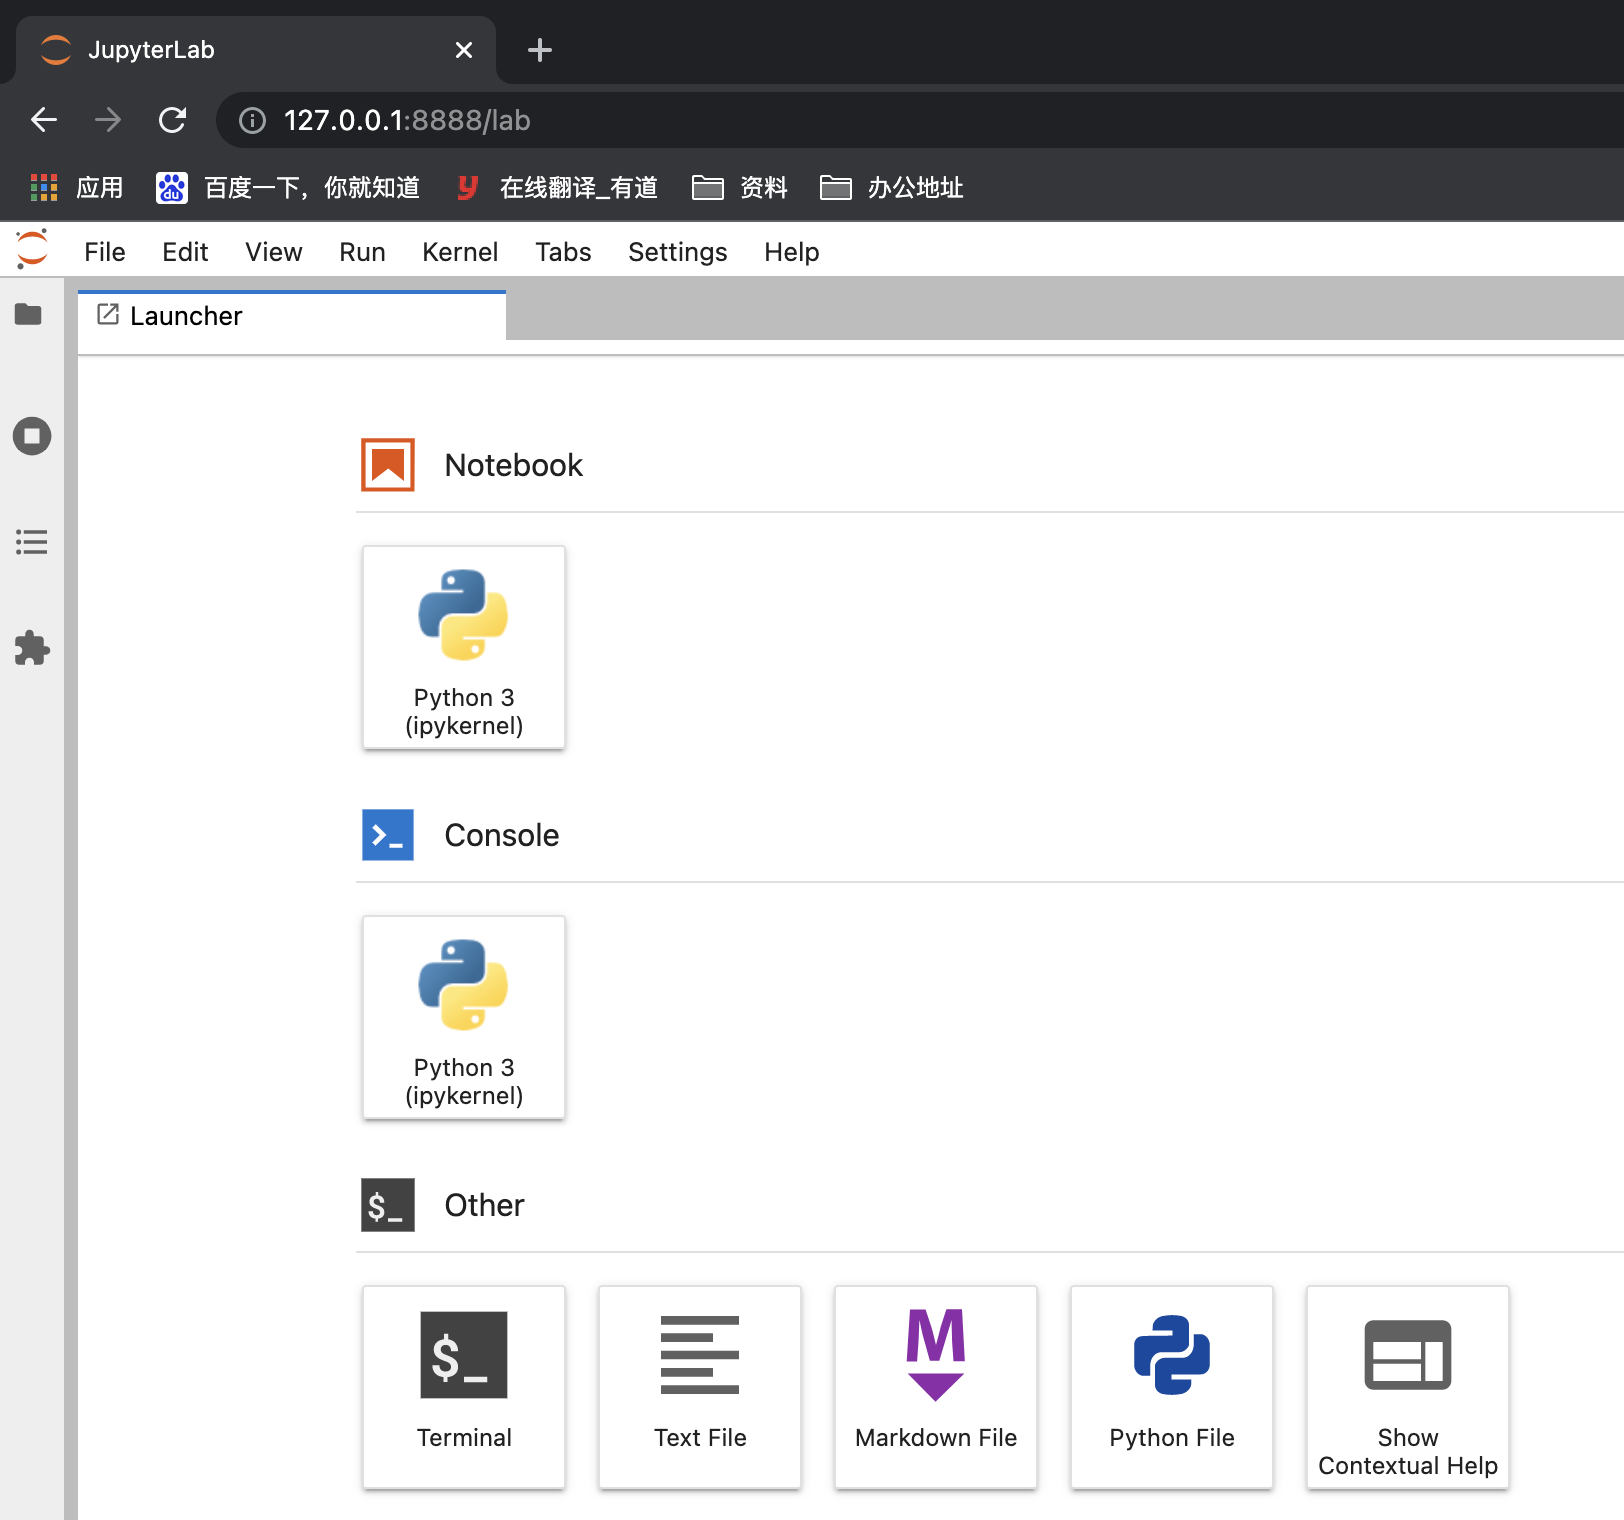Create a new Text File
The image size is (1624, 1520).
pos(699,1387)
